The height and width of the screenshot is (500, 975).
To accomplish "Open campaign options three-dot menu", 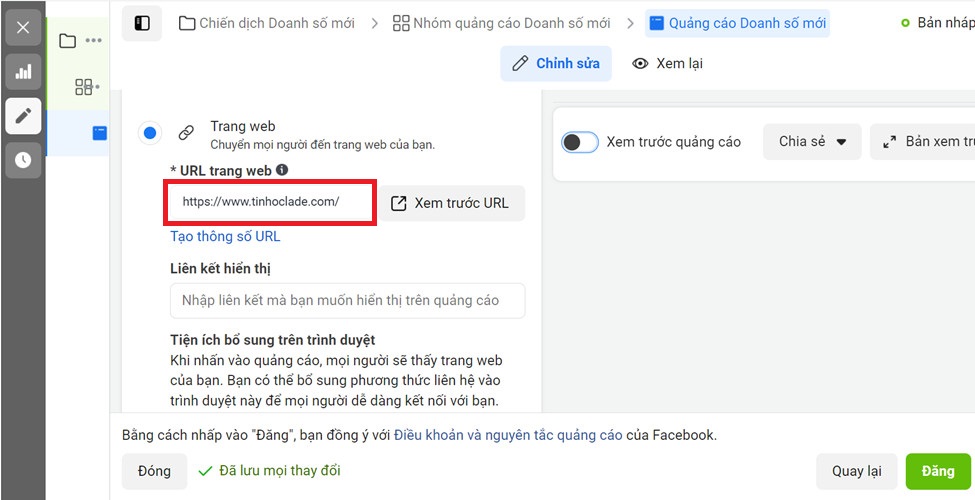I will coord(93,41).
